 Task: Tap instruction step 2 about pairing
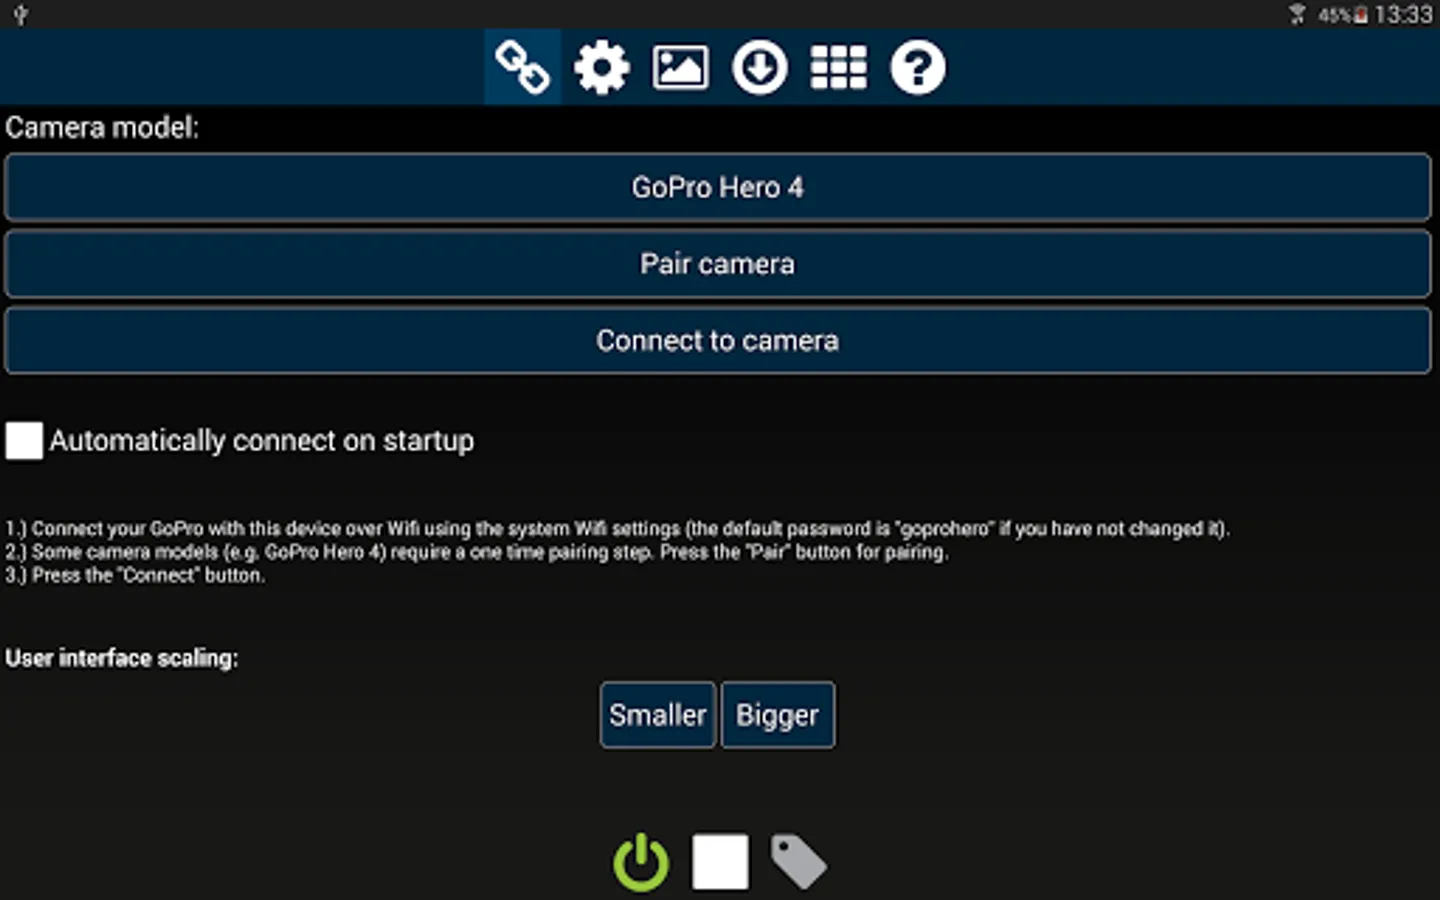(x=476, y=552)
